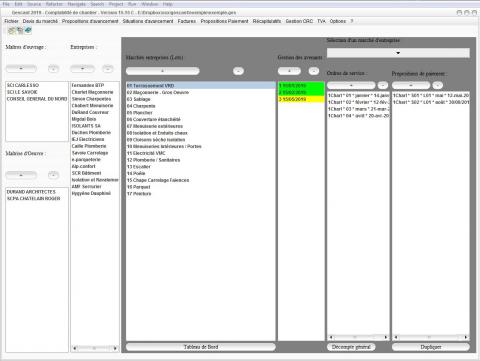Open the Factures menu

point(187,21)
